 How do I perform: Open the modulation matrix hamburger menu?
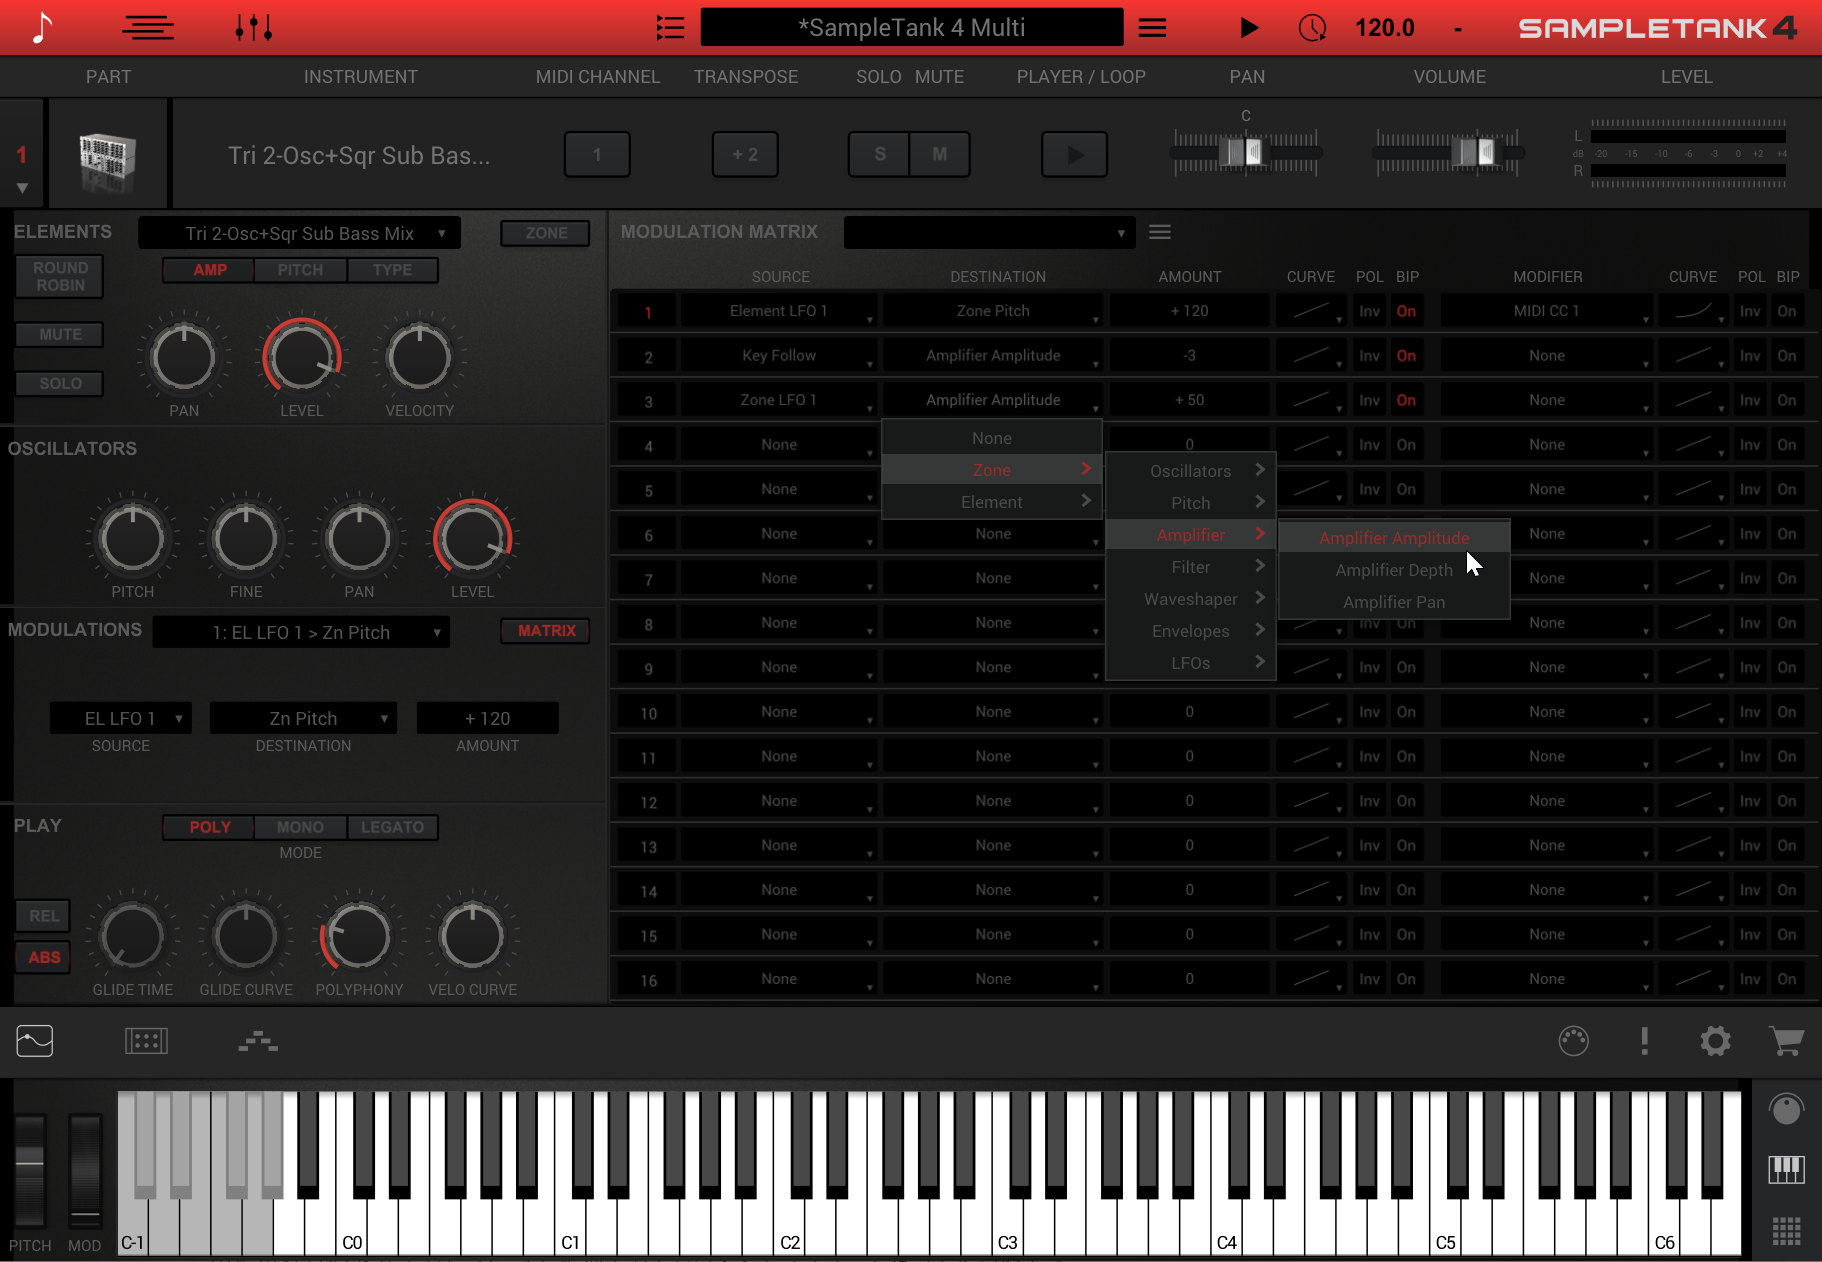click(x=1160, y=232)
